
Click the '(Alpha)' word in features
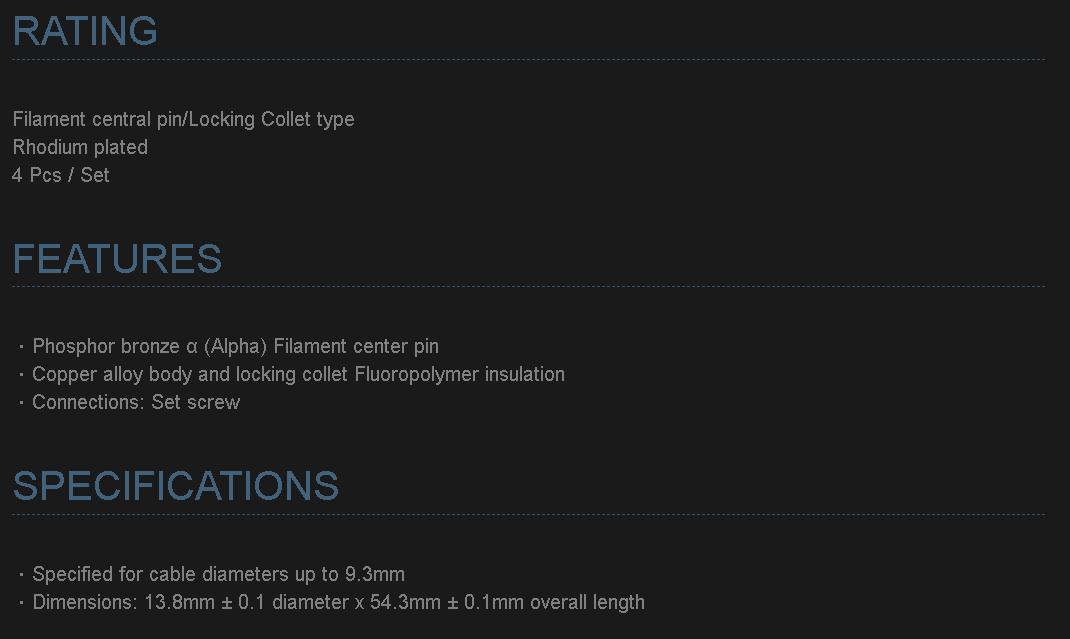[x=235, y=346]
